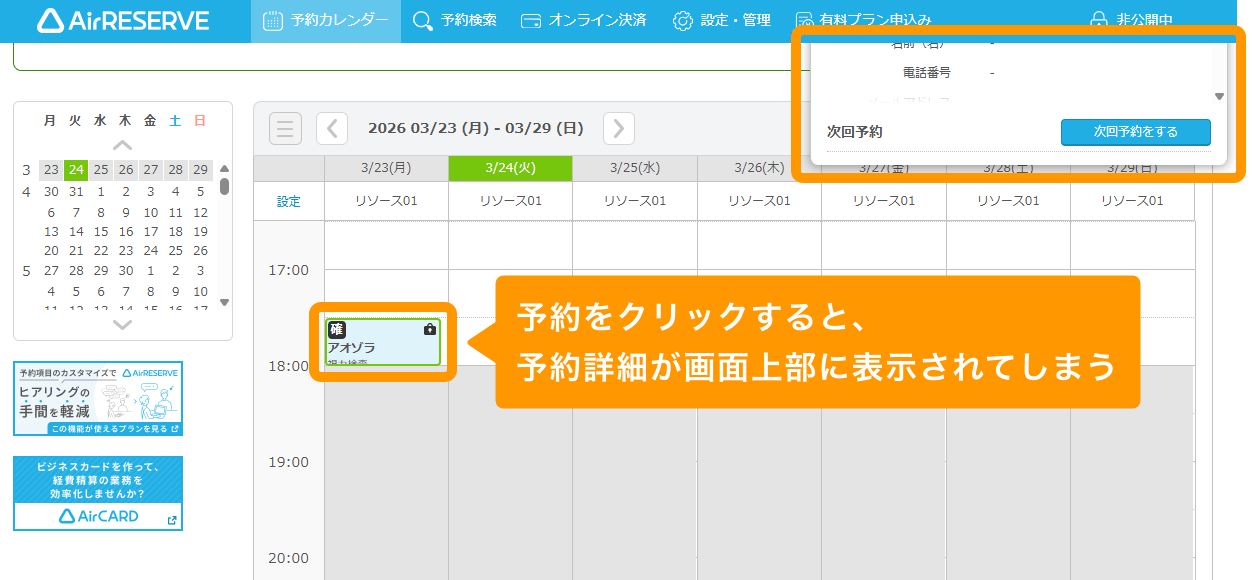1252x580 pixels.
Task: Click the briefcase icon on アオゾラ reservation
Action: click(430, 329)
